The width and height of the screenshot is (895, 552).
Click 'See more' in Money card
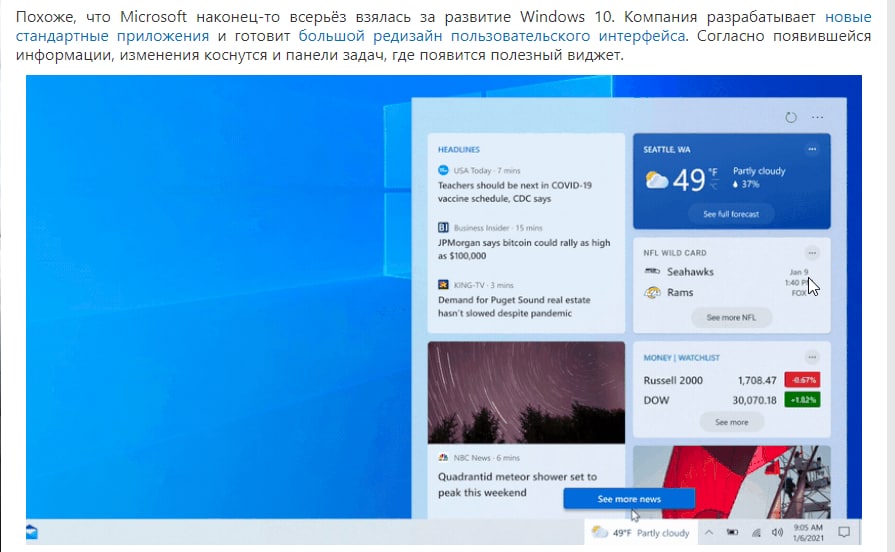coord(731,422)
